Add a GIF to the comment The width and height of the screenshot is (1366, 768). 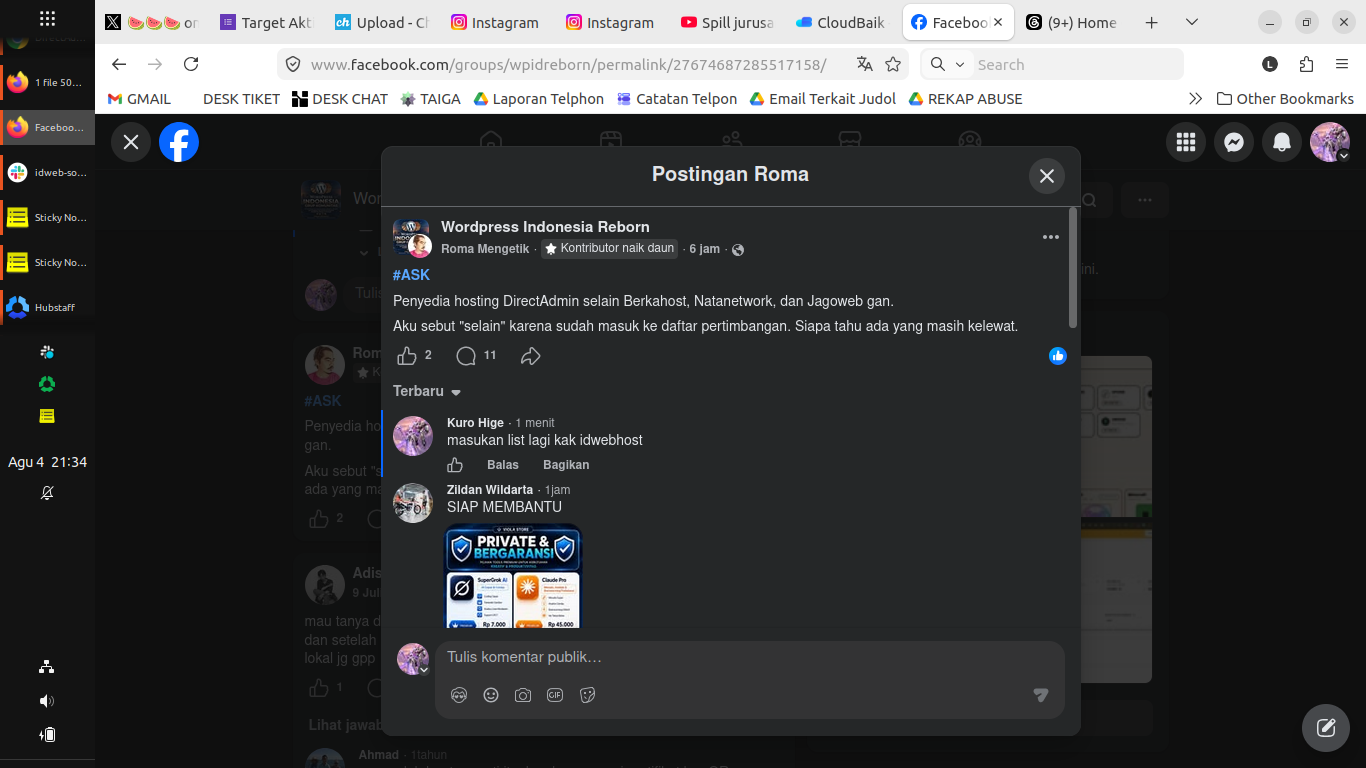(x=555, y=695)
